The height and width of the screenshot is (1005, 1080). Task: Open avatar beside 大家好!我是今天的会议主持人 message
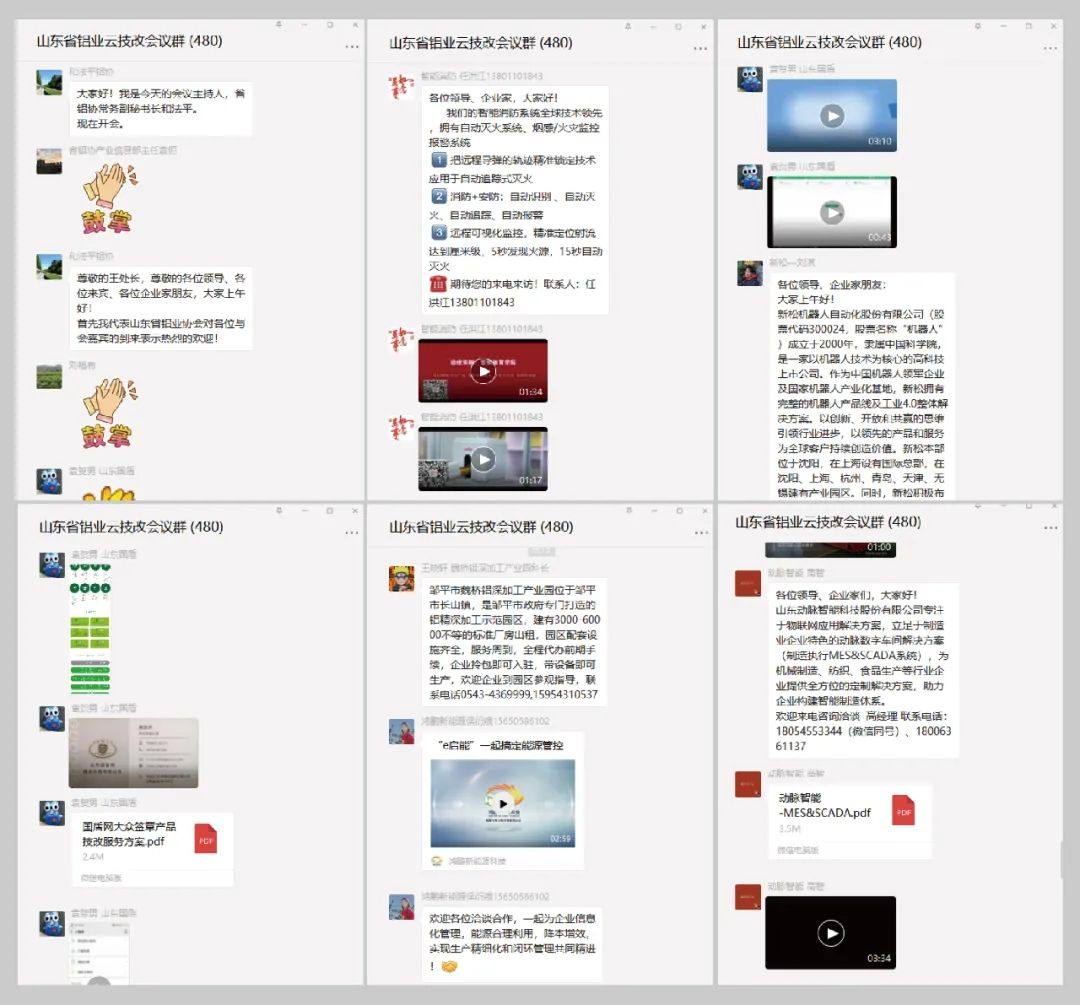pos(49,82)
